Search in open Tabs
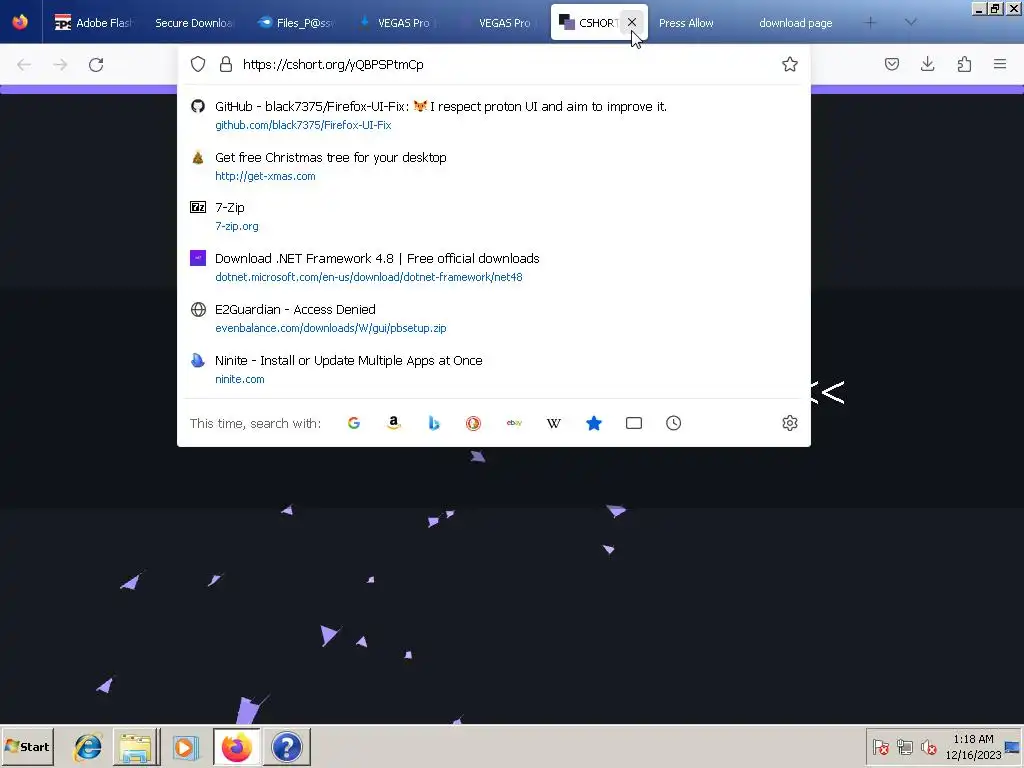 633,423
